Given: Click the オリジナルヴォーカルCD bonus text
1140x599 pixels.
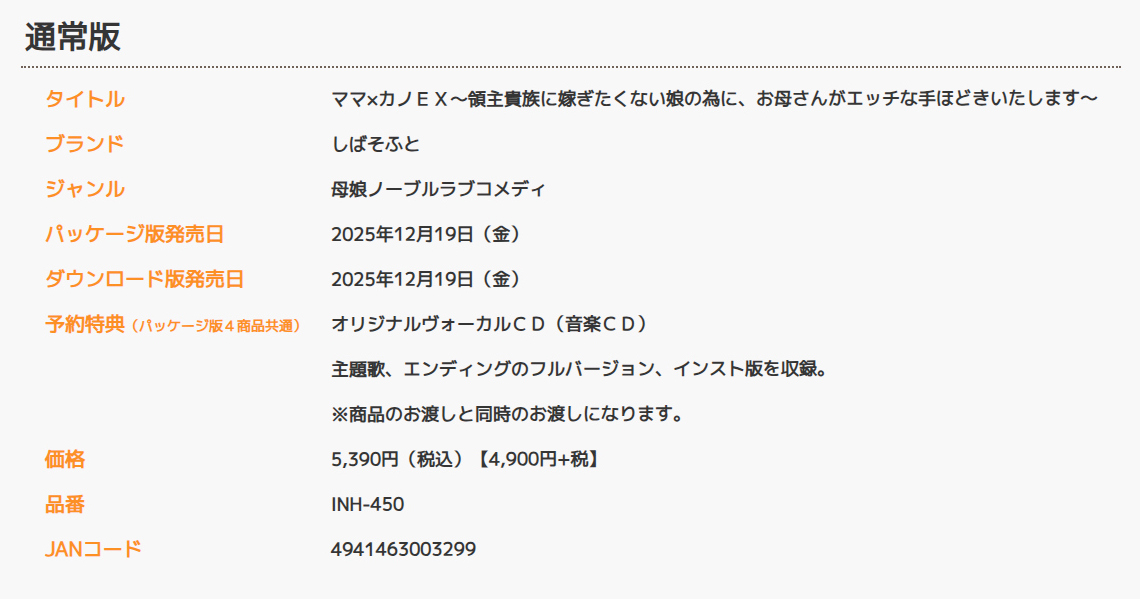Looking at the screenshot, I should [x=490, y=324].
